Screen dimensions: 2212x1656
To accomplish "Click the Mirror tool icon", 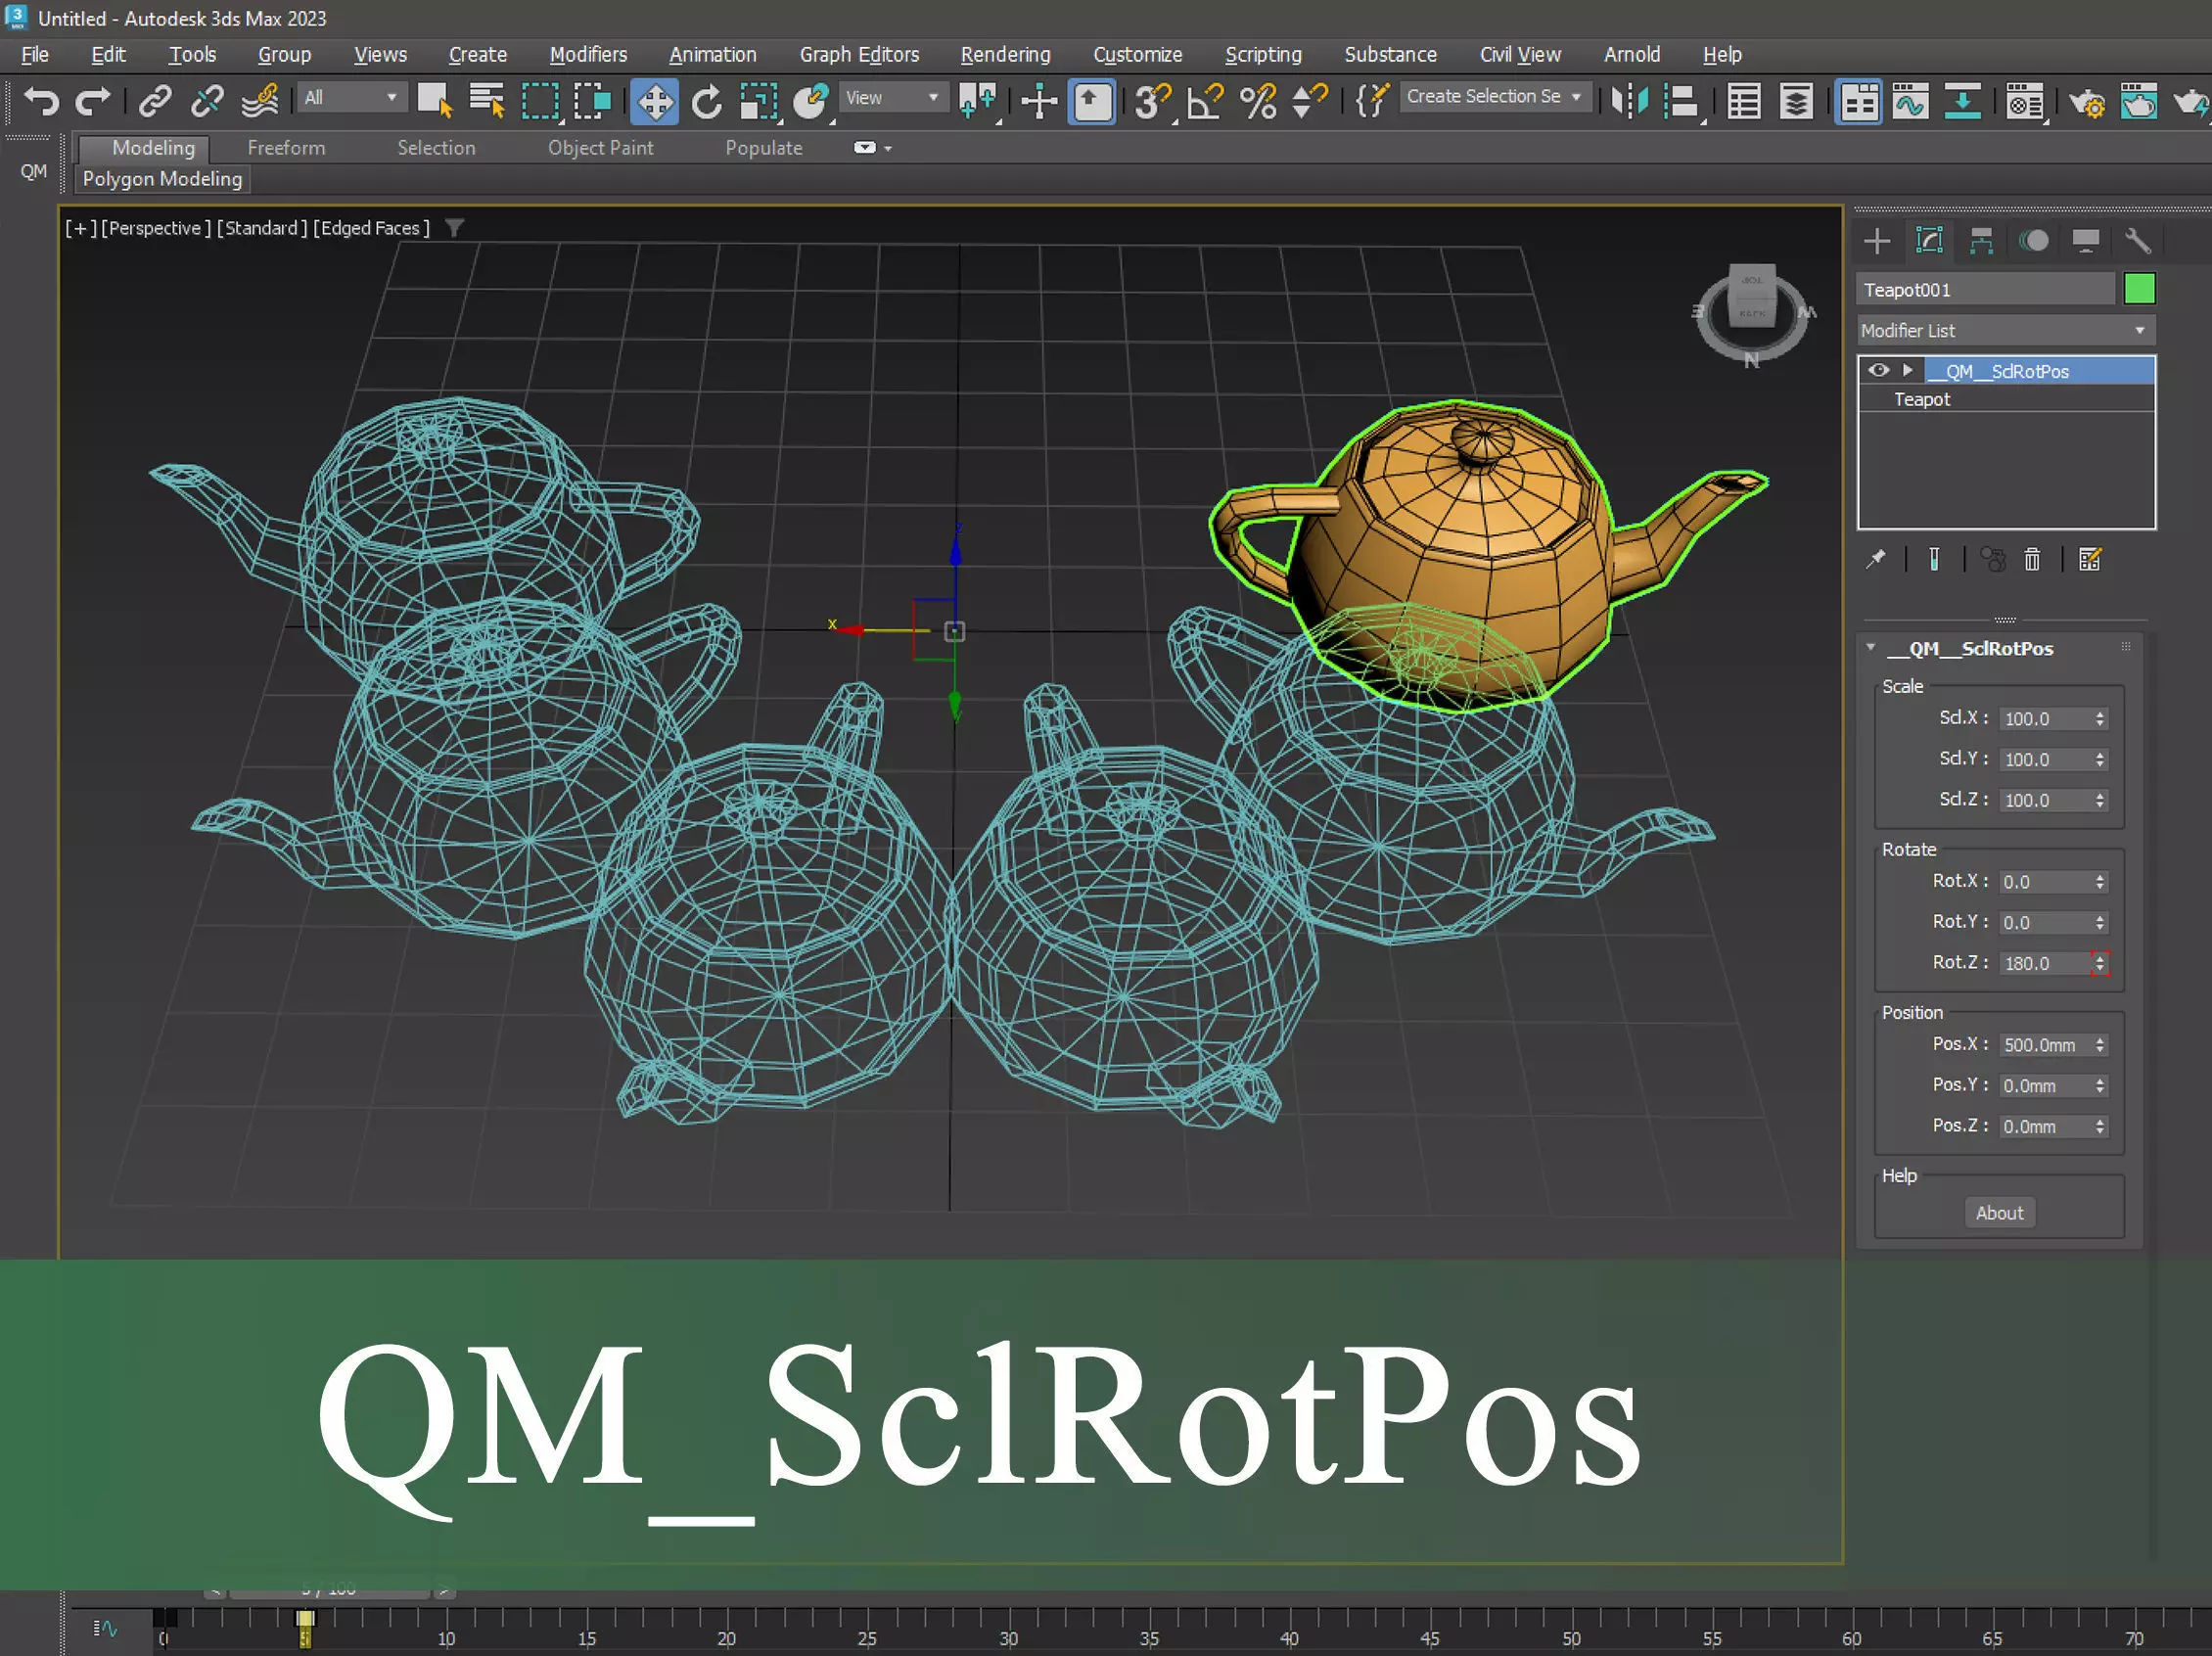I will tap(1630, 101).
